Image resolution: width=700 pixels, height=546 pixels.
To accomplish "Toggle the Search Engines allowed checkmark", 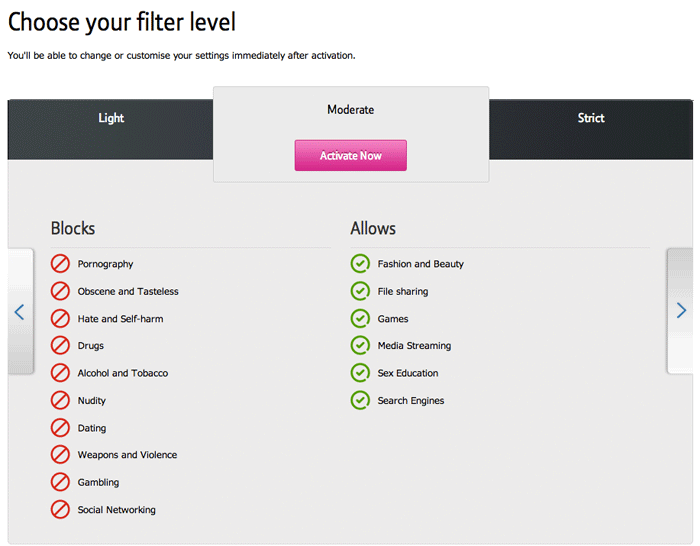I will pyautogui.click(x=360, y=400).
